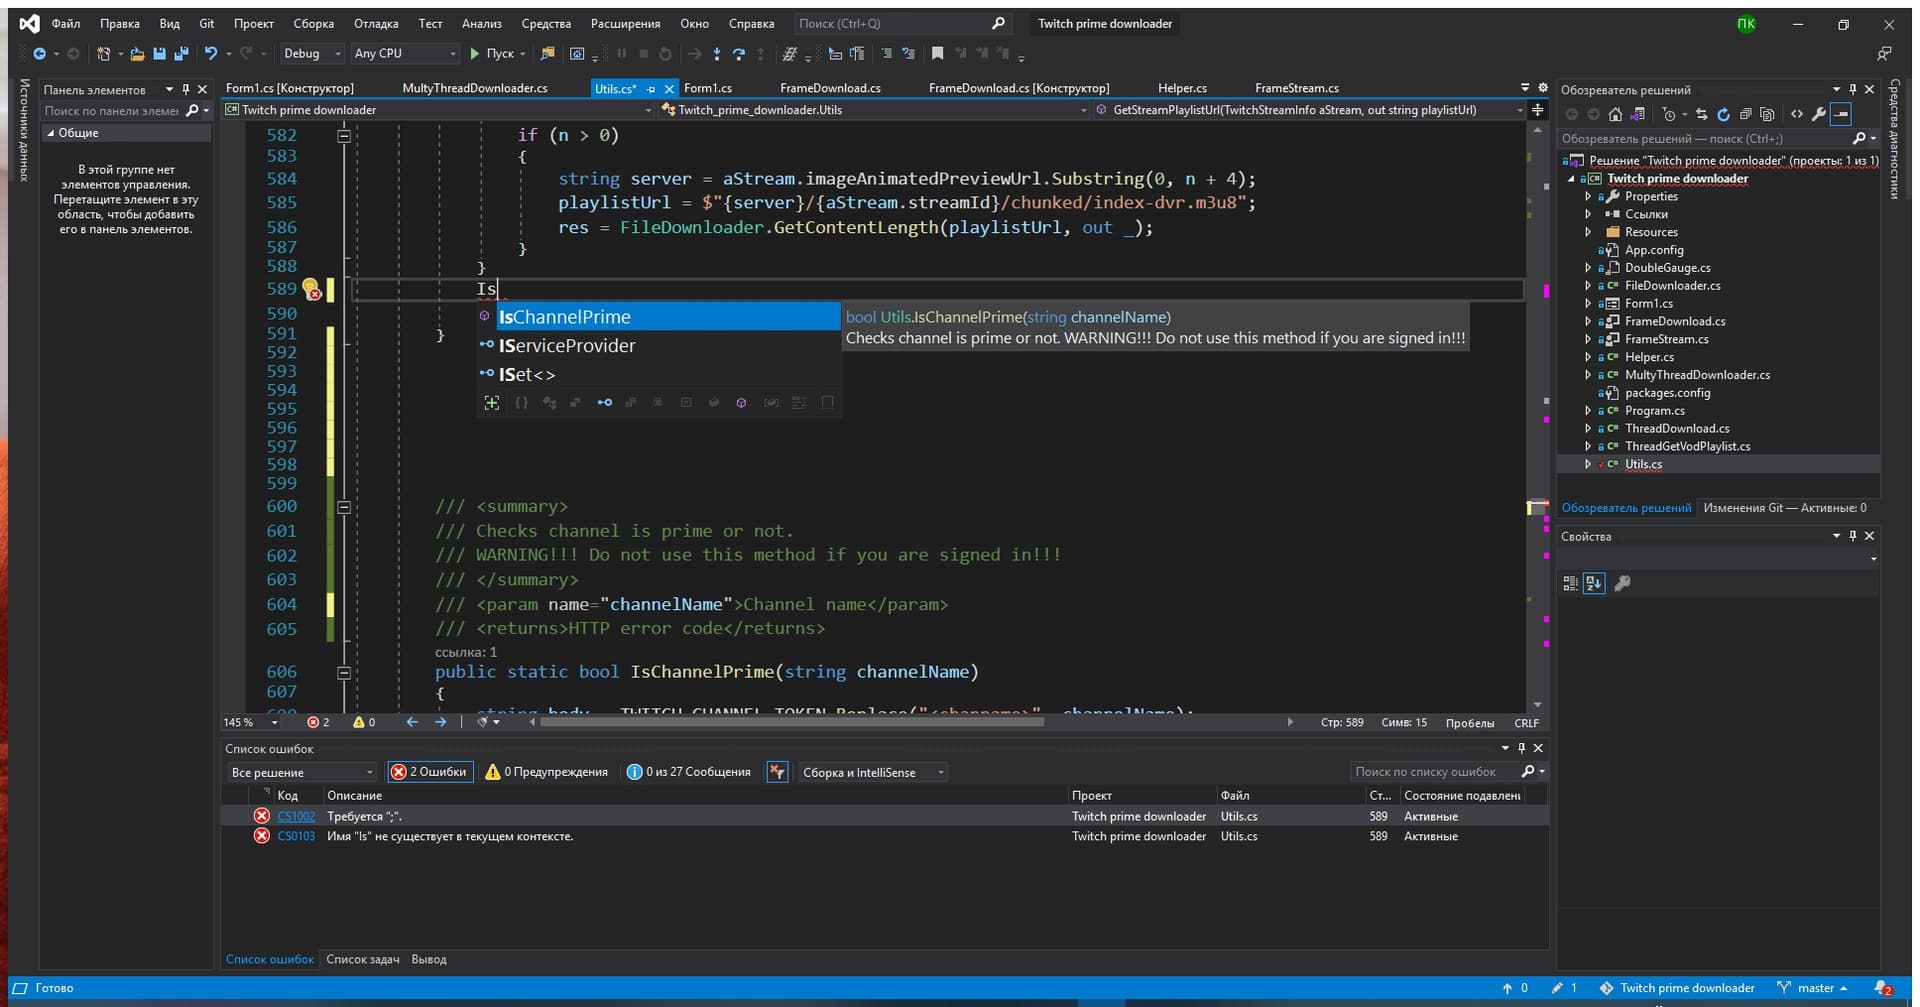Screen dimensions: 1920x1007
Task: Switch to the MultyThreadDownloader.cs tab
Action: [475, 88]
